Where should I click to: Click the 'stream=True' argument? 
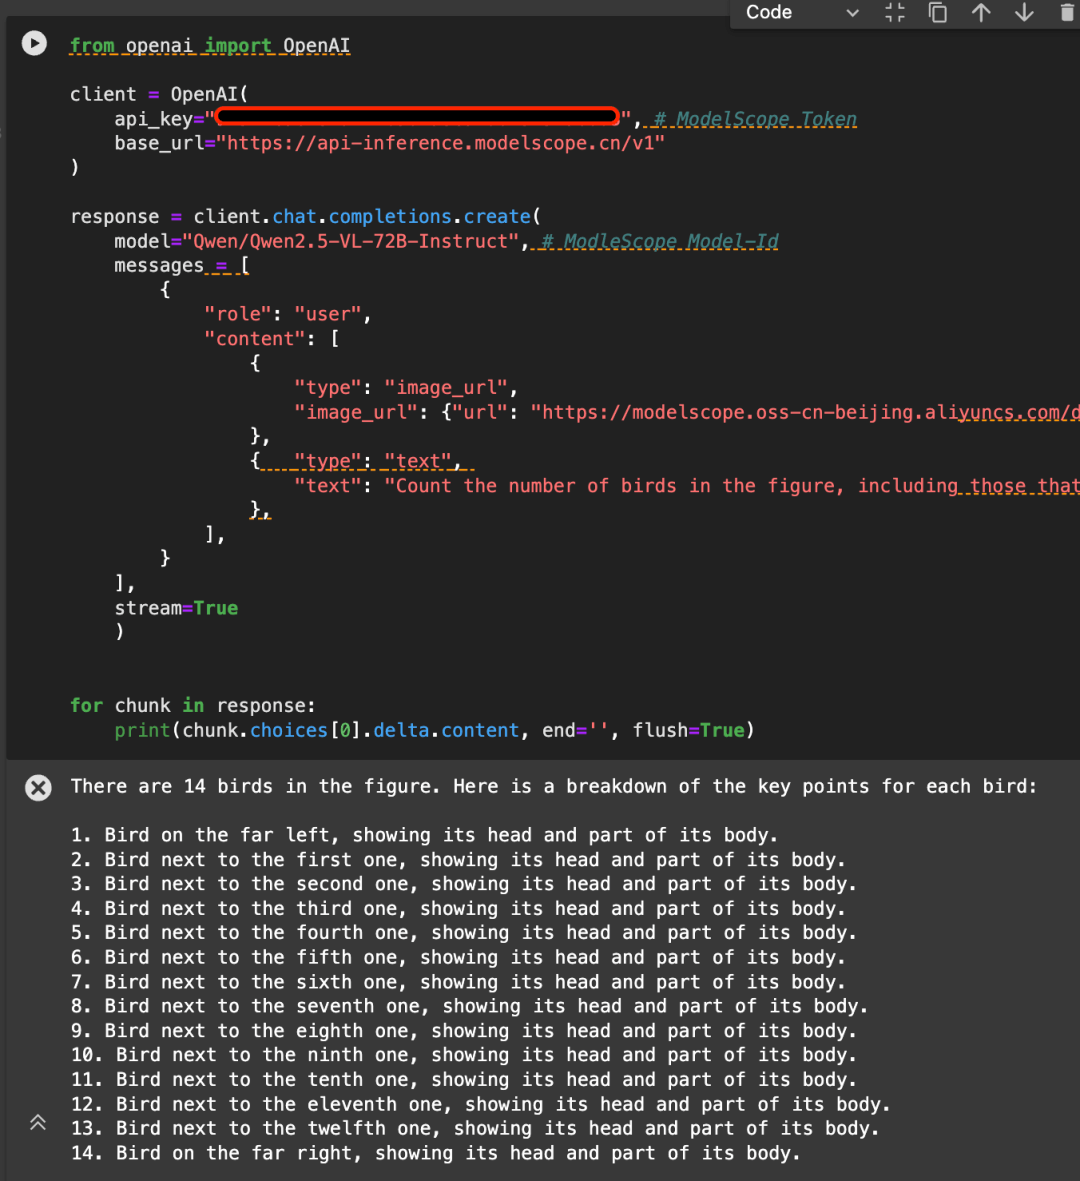click(176, 608)
